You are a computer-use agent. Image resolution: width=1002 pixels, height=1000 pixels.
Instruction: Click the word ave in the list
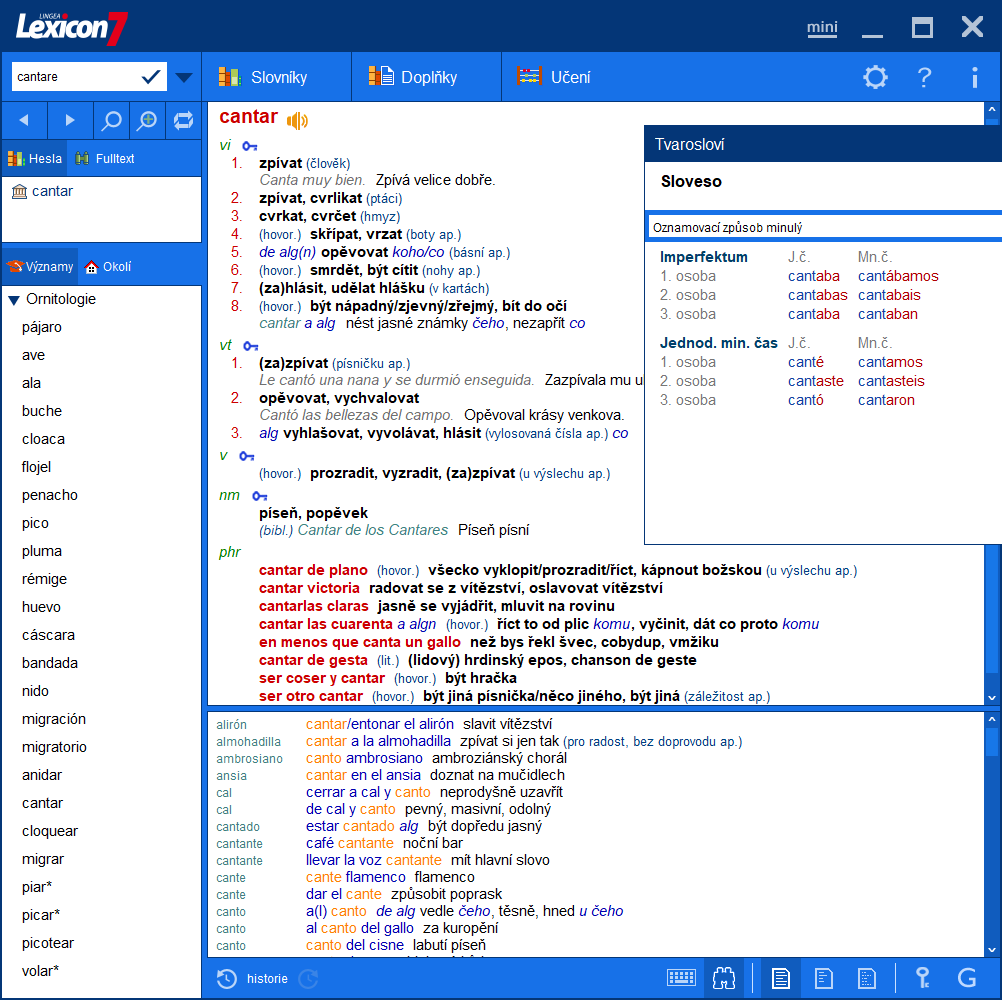point(33,355)
